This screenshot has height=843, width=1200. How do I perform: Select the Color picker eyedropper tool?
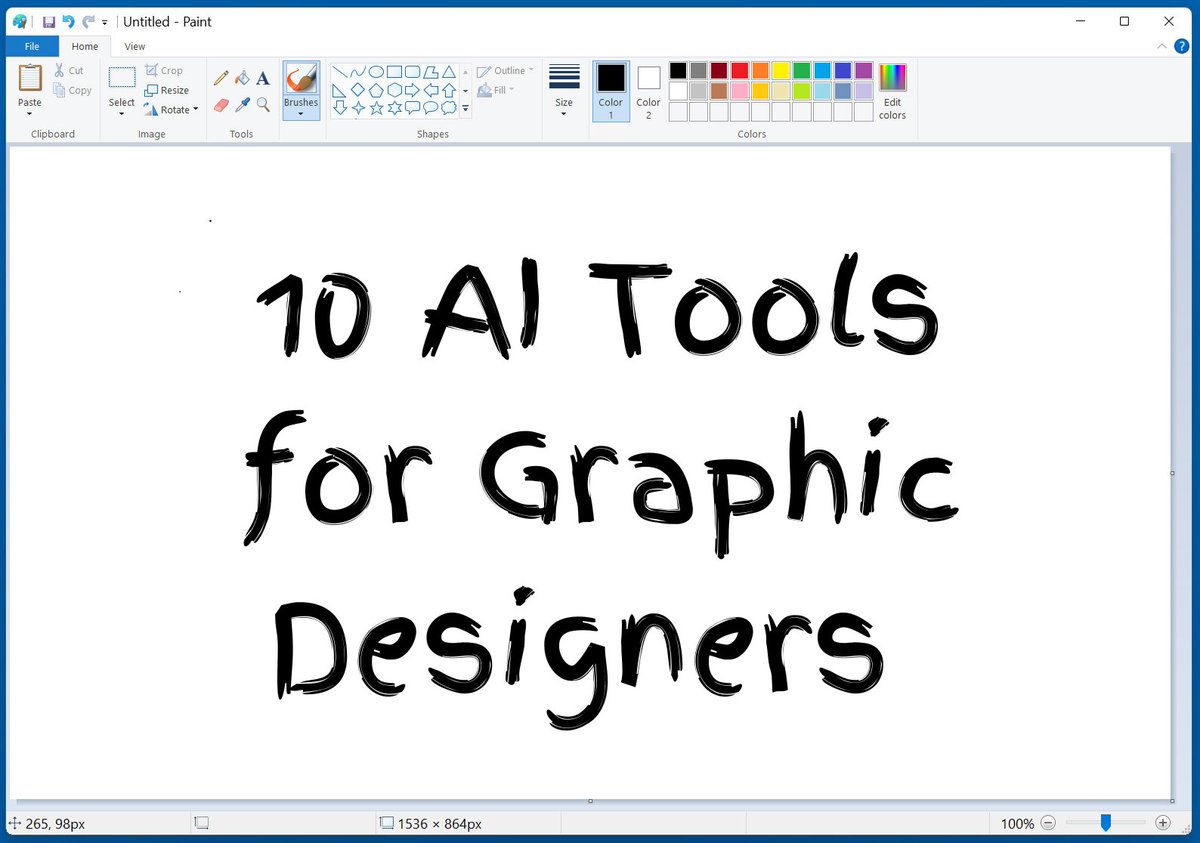point(241,105)
